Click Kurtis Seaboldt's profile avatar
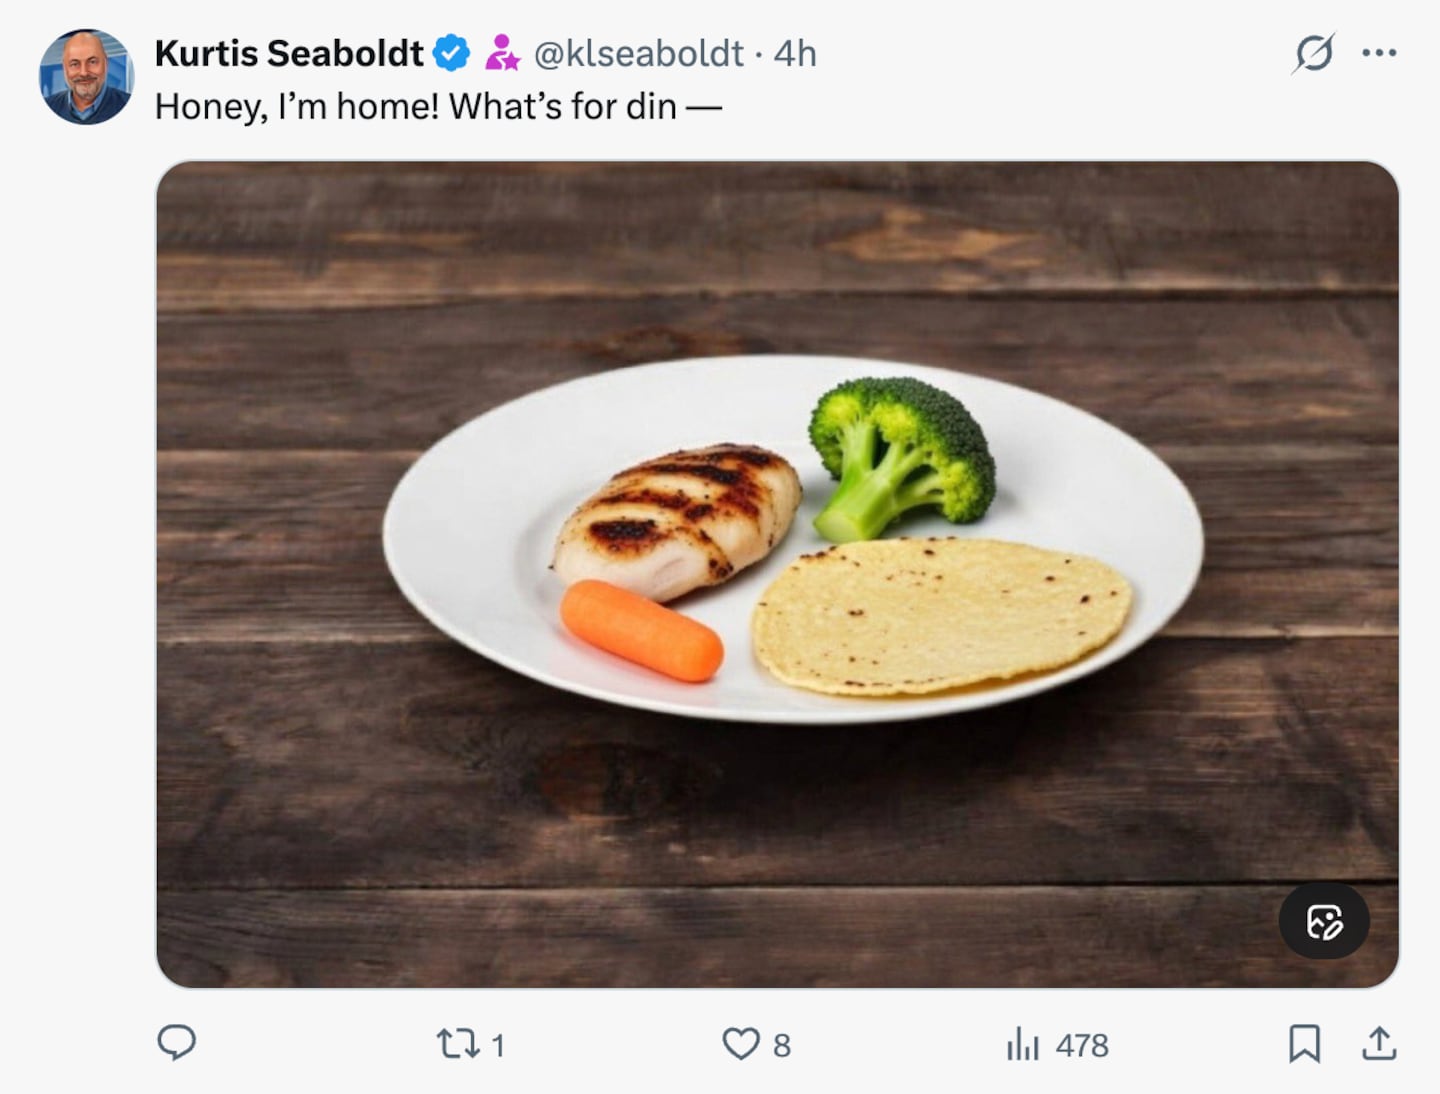The width and height of the screenshot is (1440, 1094). click(86, 73)
